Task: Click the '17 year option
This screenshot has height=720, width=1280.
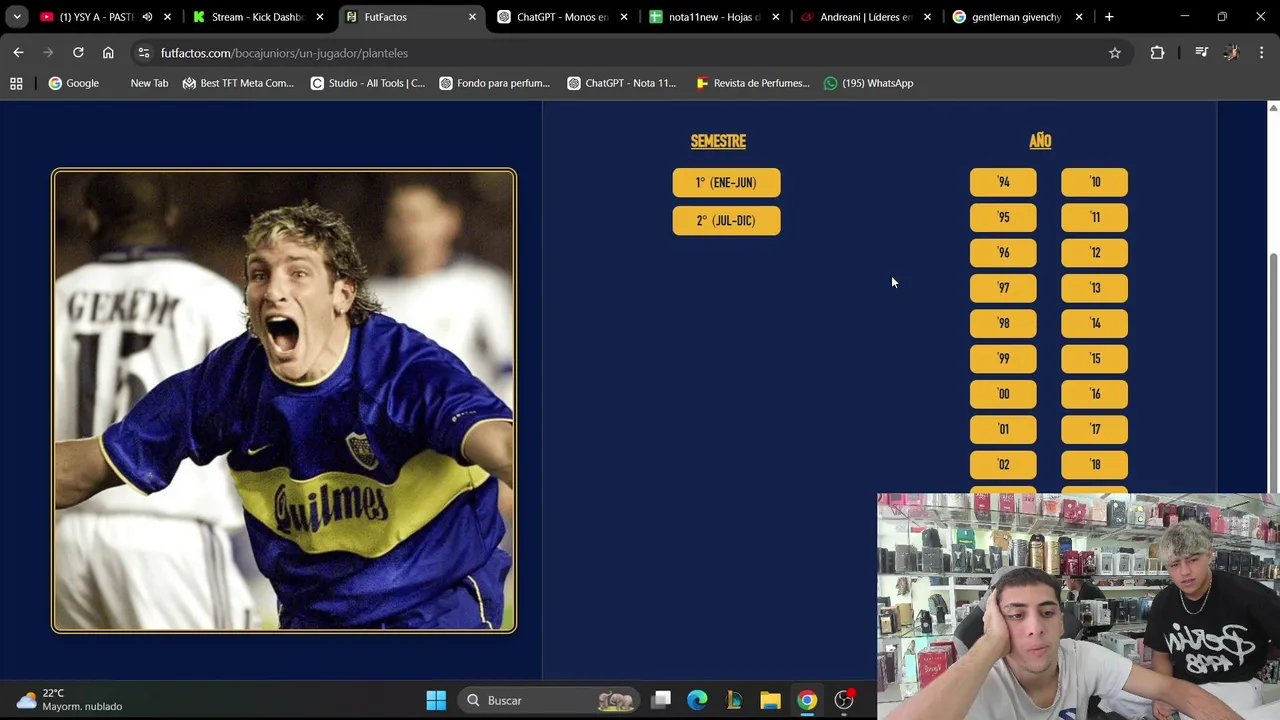Action: (x=1094, y=429)
